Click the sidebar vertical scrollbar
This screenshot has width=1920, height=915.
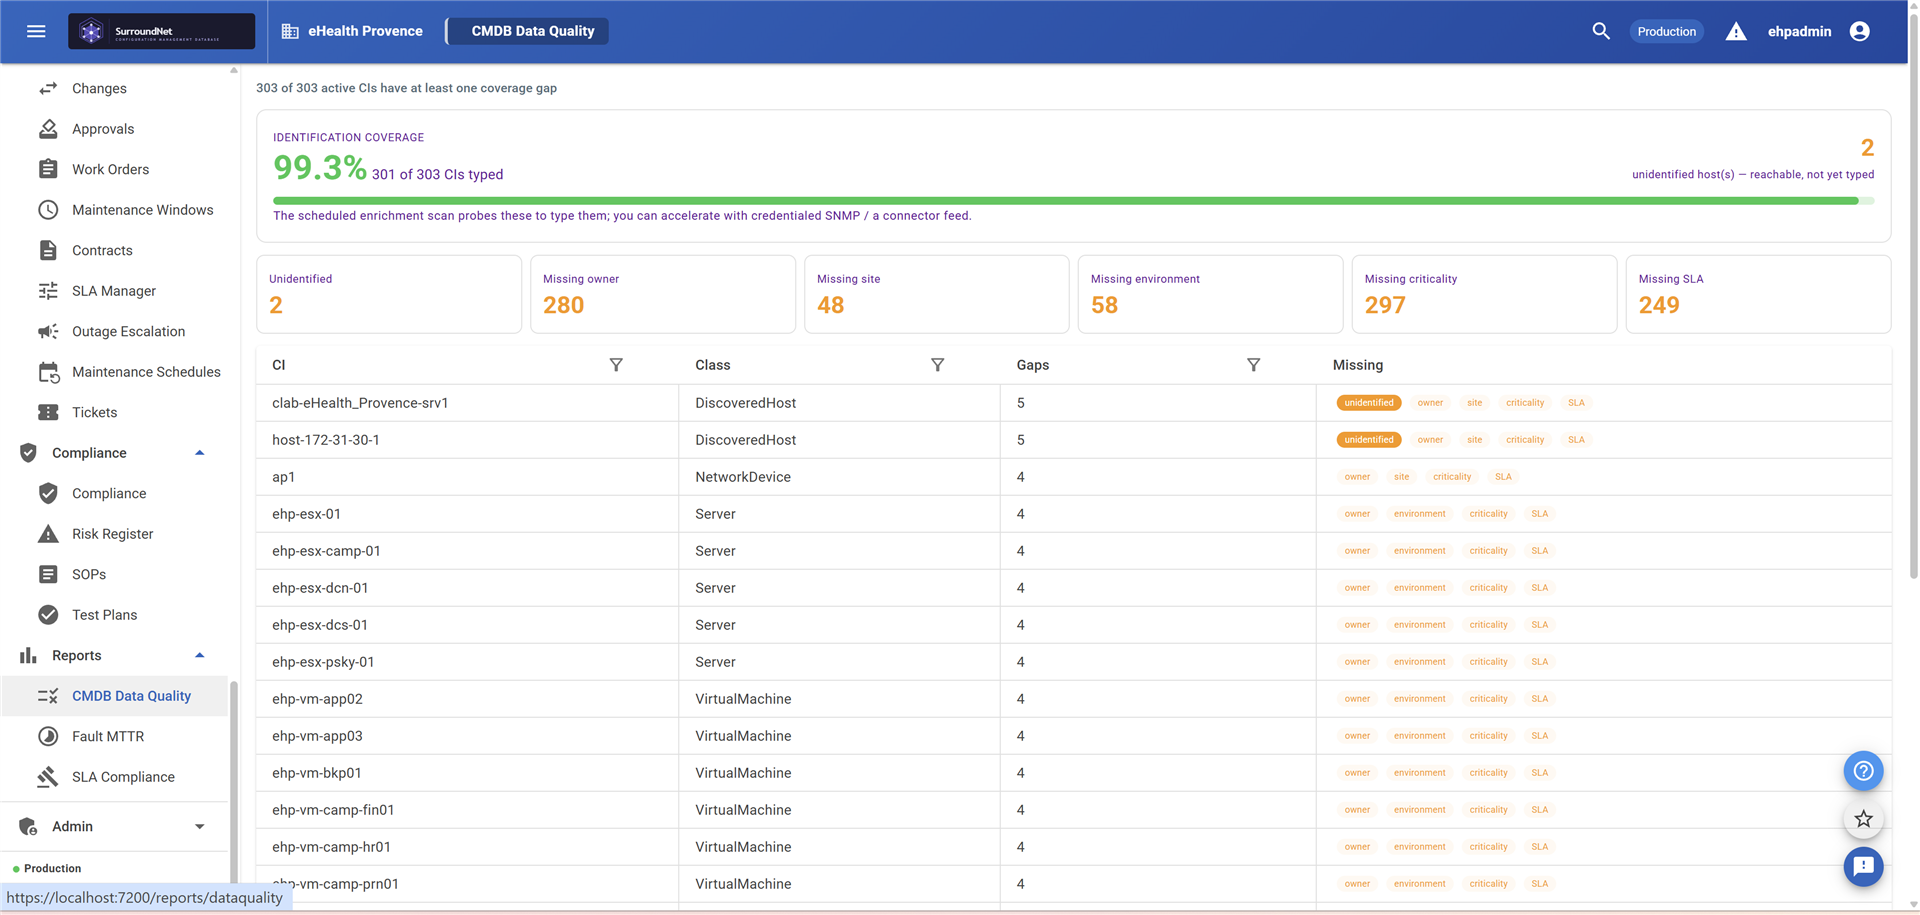[234, 780]
